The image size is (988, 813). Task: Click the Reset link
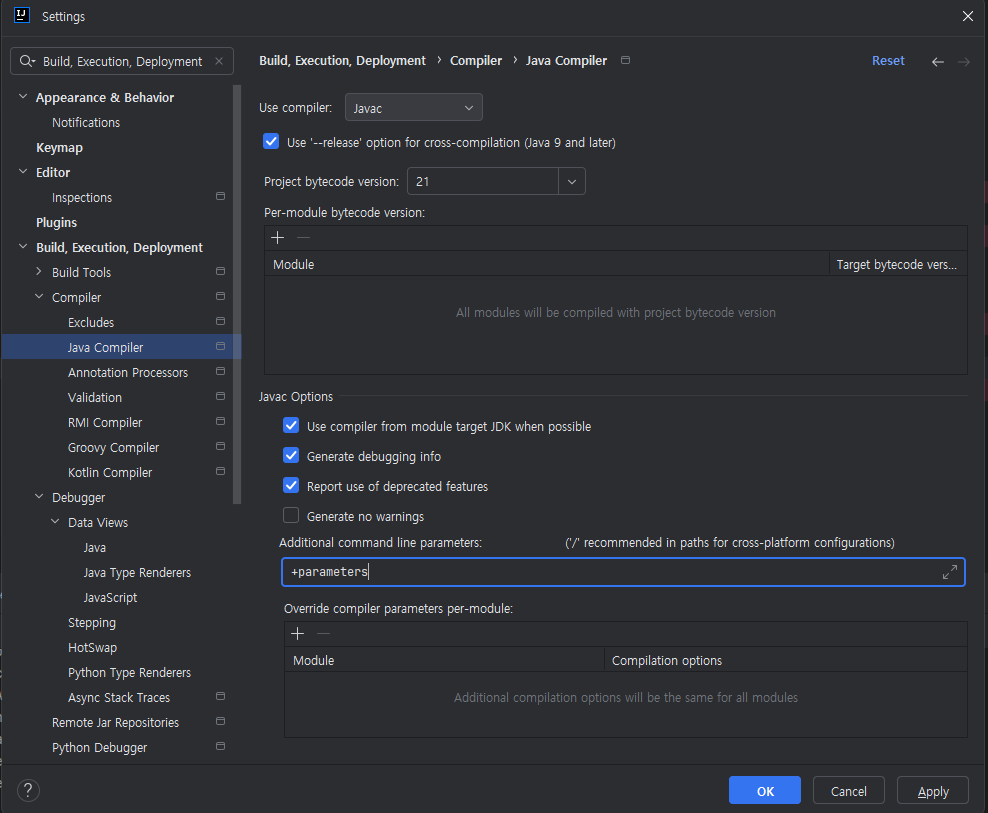pyautogui.click(x=888, y=61)
